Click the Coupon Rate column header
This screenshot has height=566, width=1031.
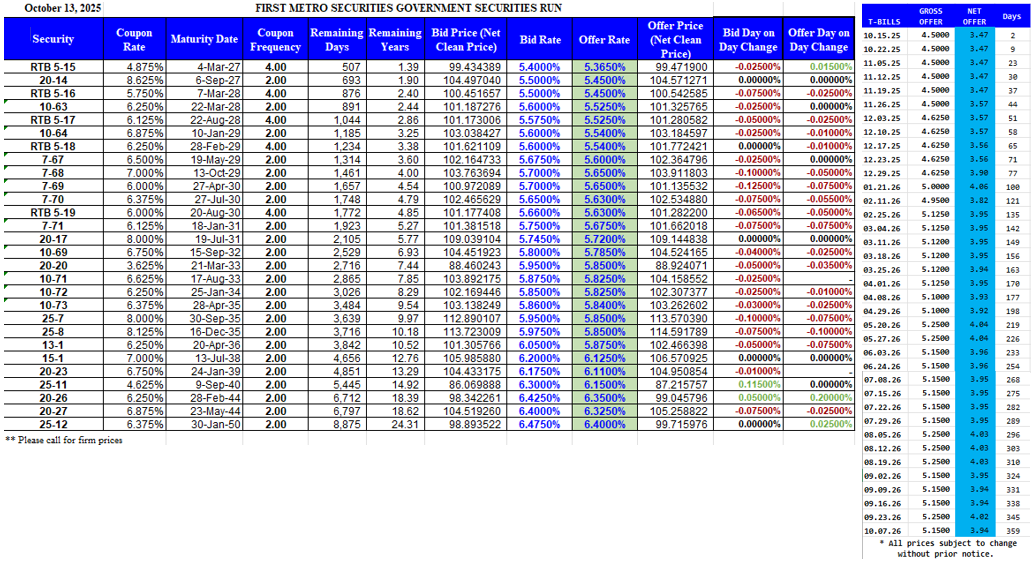point(134,39)
